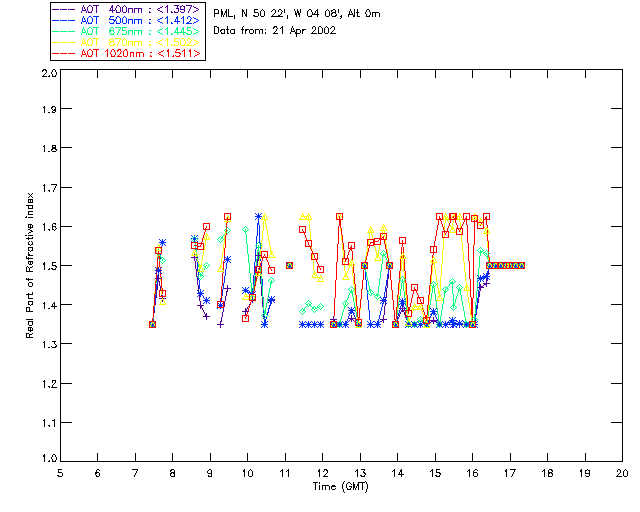Click the y-axis label 1.2
The image size is (640, 512).
(49, 384)
